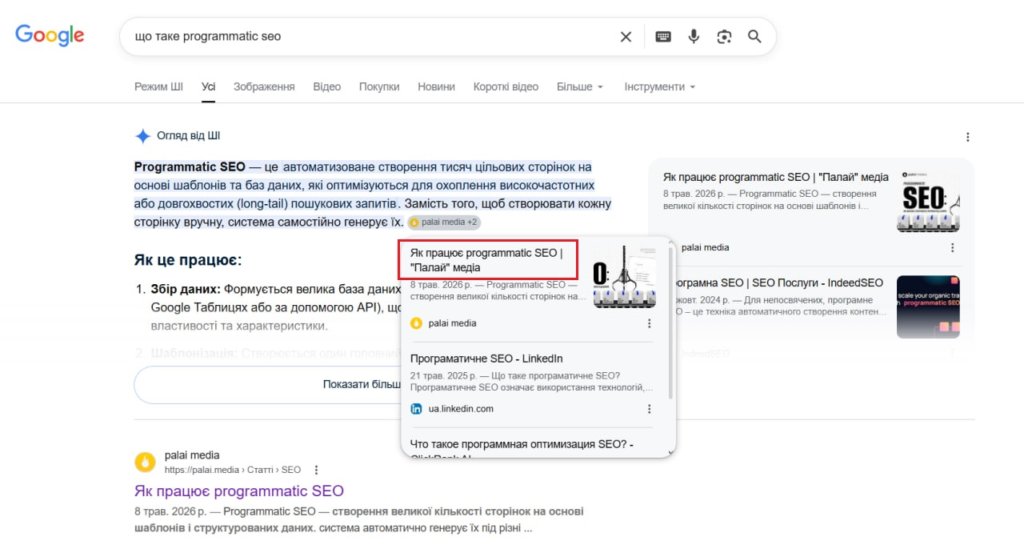Switch to Відео tab
The image size is (1024, 553).
click(327, 87)
